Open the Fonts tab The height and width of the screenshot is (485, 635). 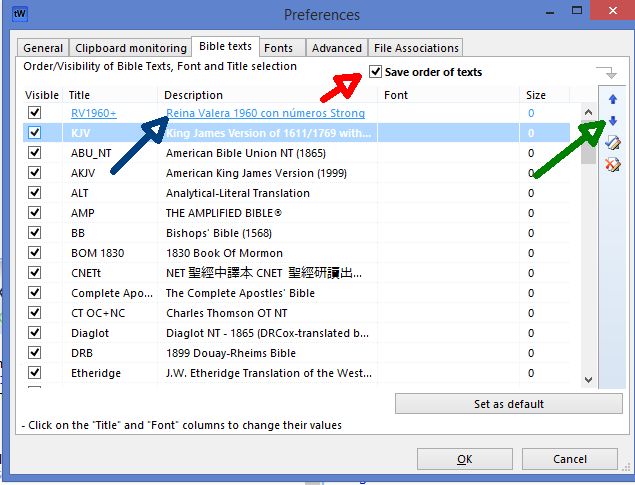[x=282, y=48]
